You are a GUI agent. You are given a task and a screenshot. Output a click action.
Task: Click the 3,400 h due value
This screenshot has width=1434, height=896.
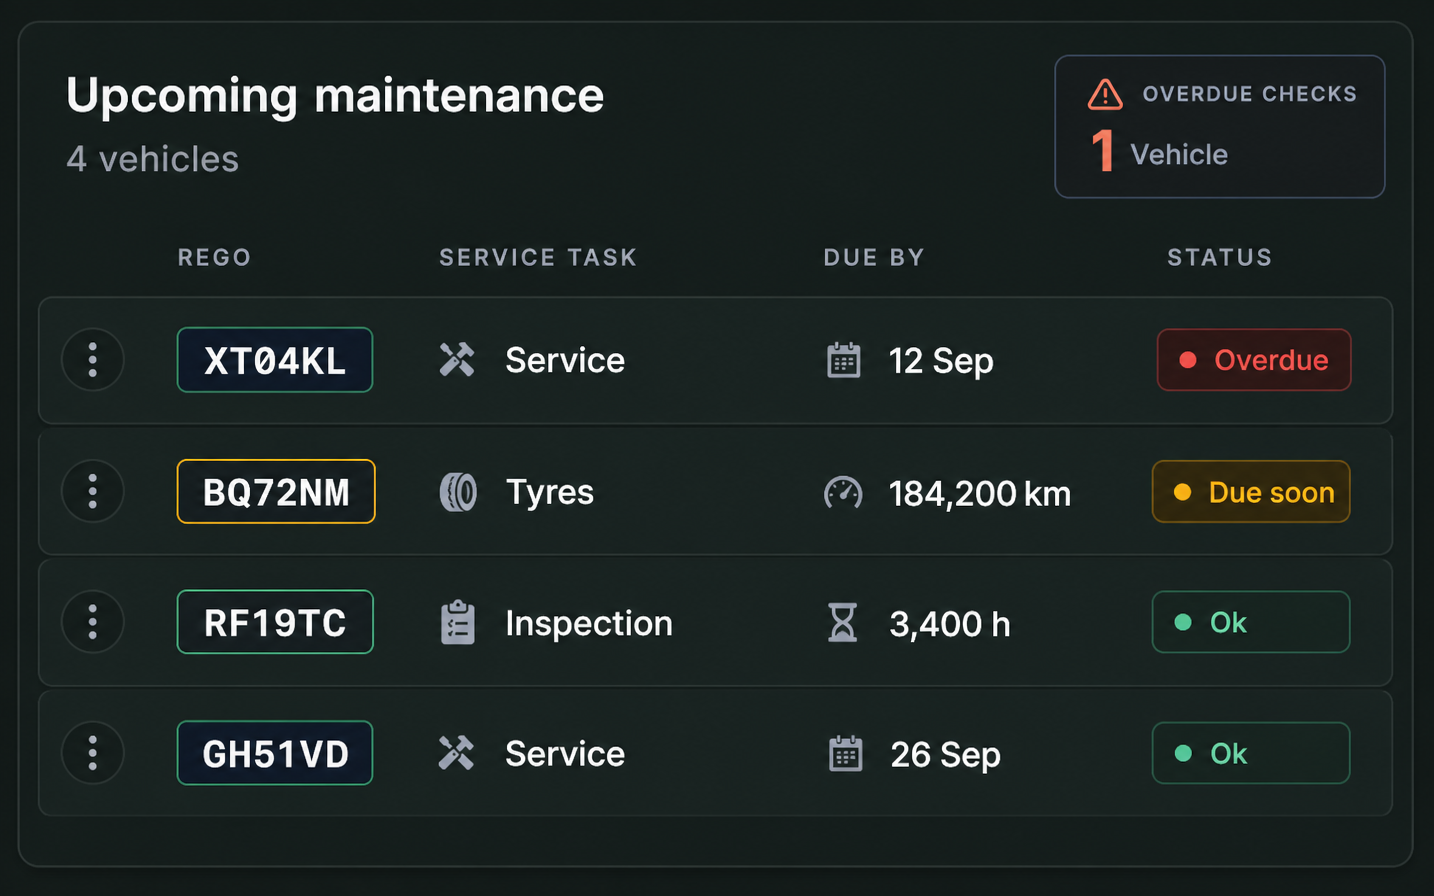(x=950, y=624)
